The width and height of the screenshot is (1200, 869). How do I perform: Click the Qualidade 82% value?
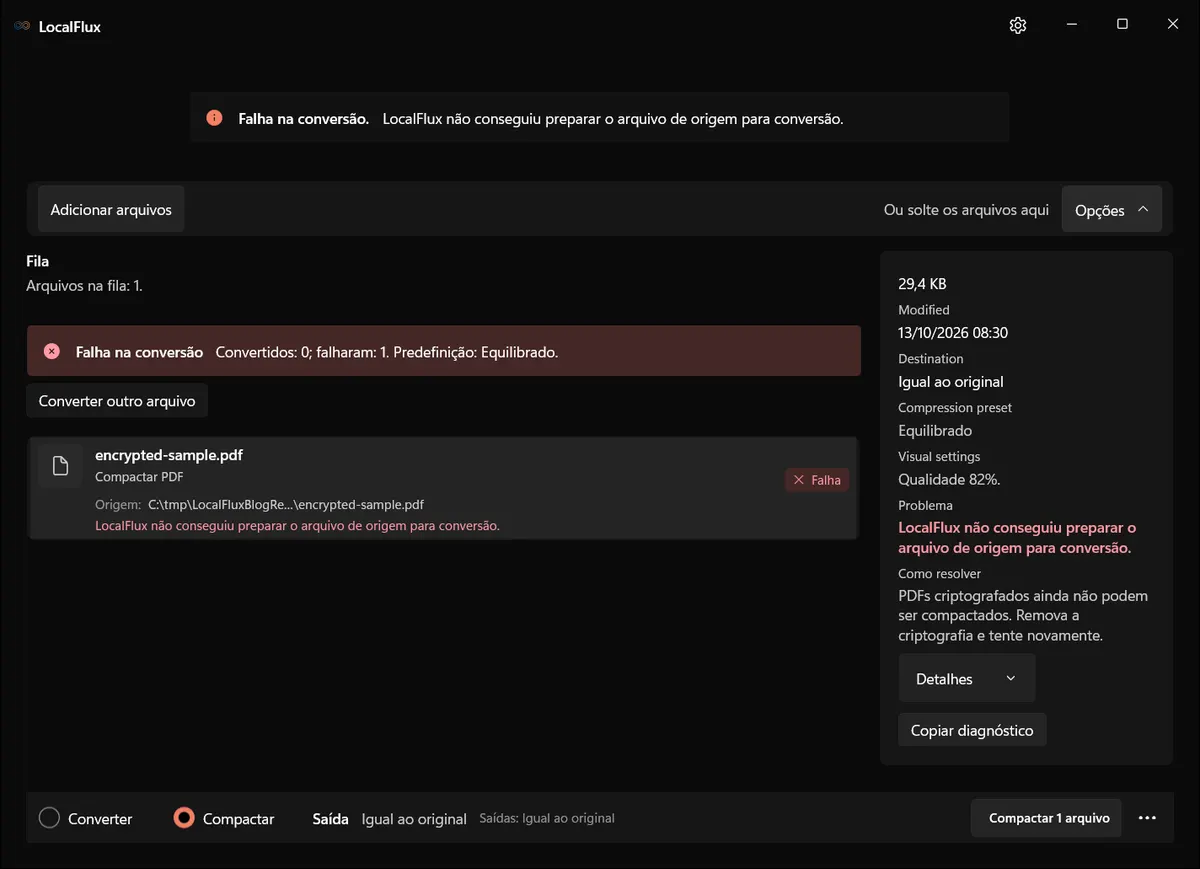coord(949,480)
